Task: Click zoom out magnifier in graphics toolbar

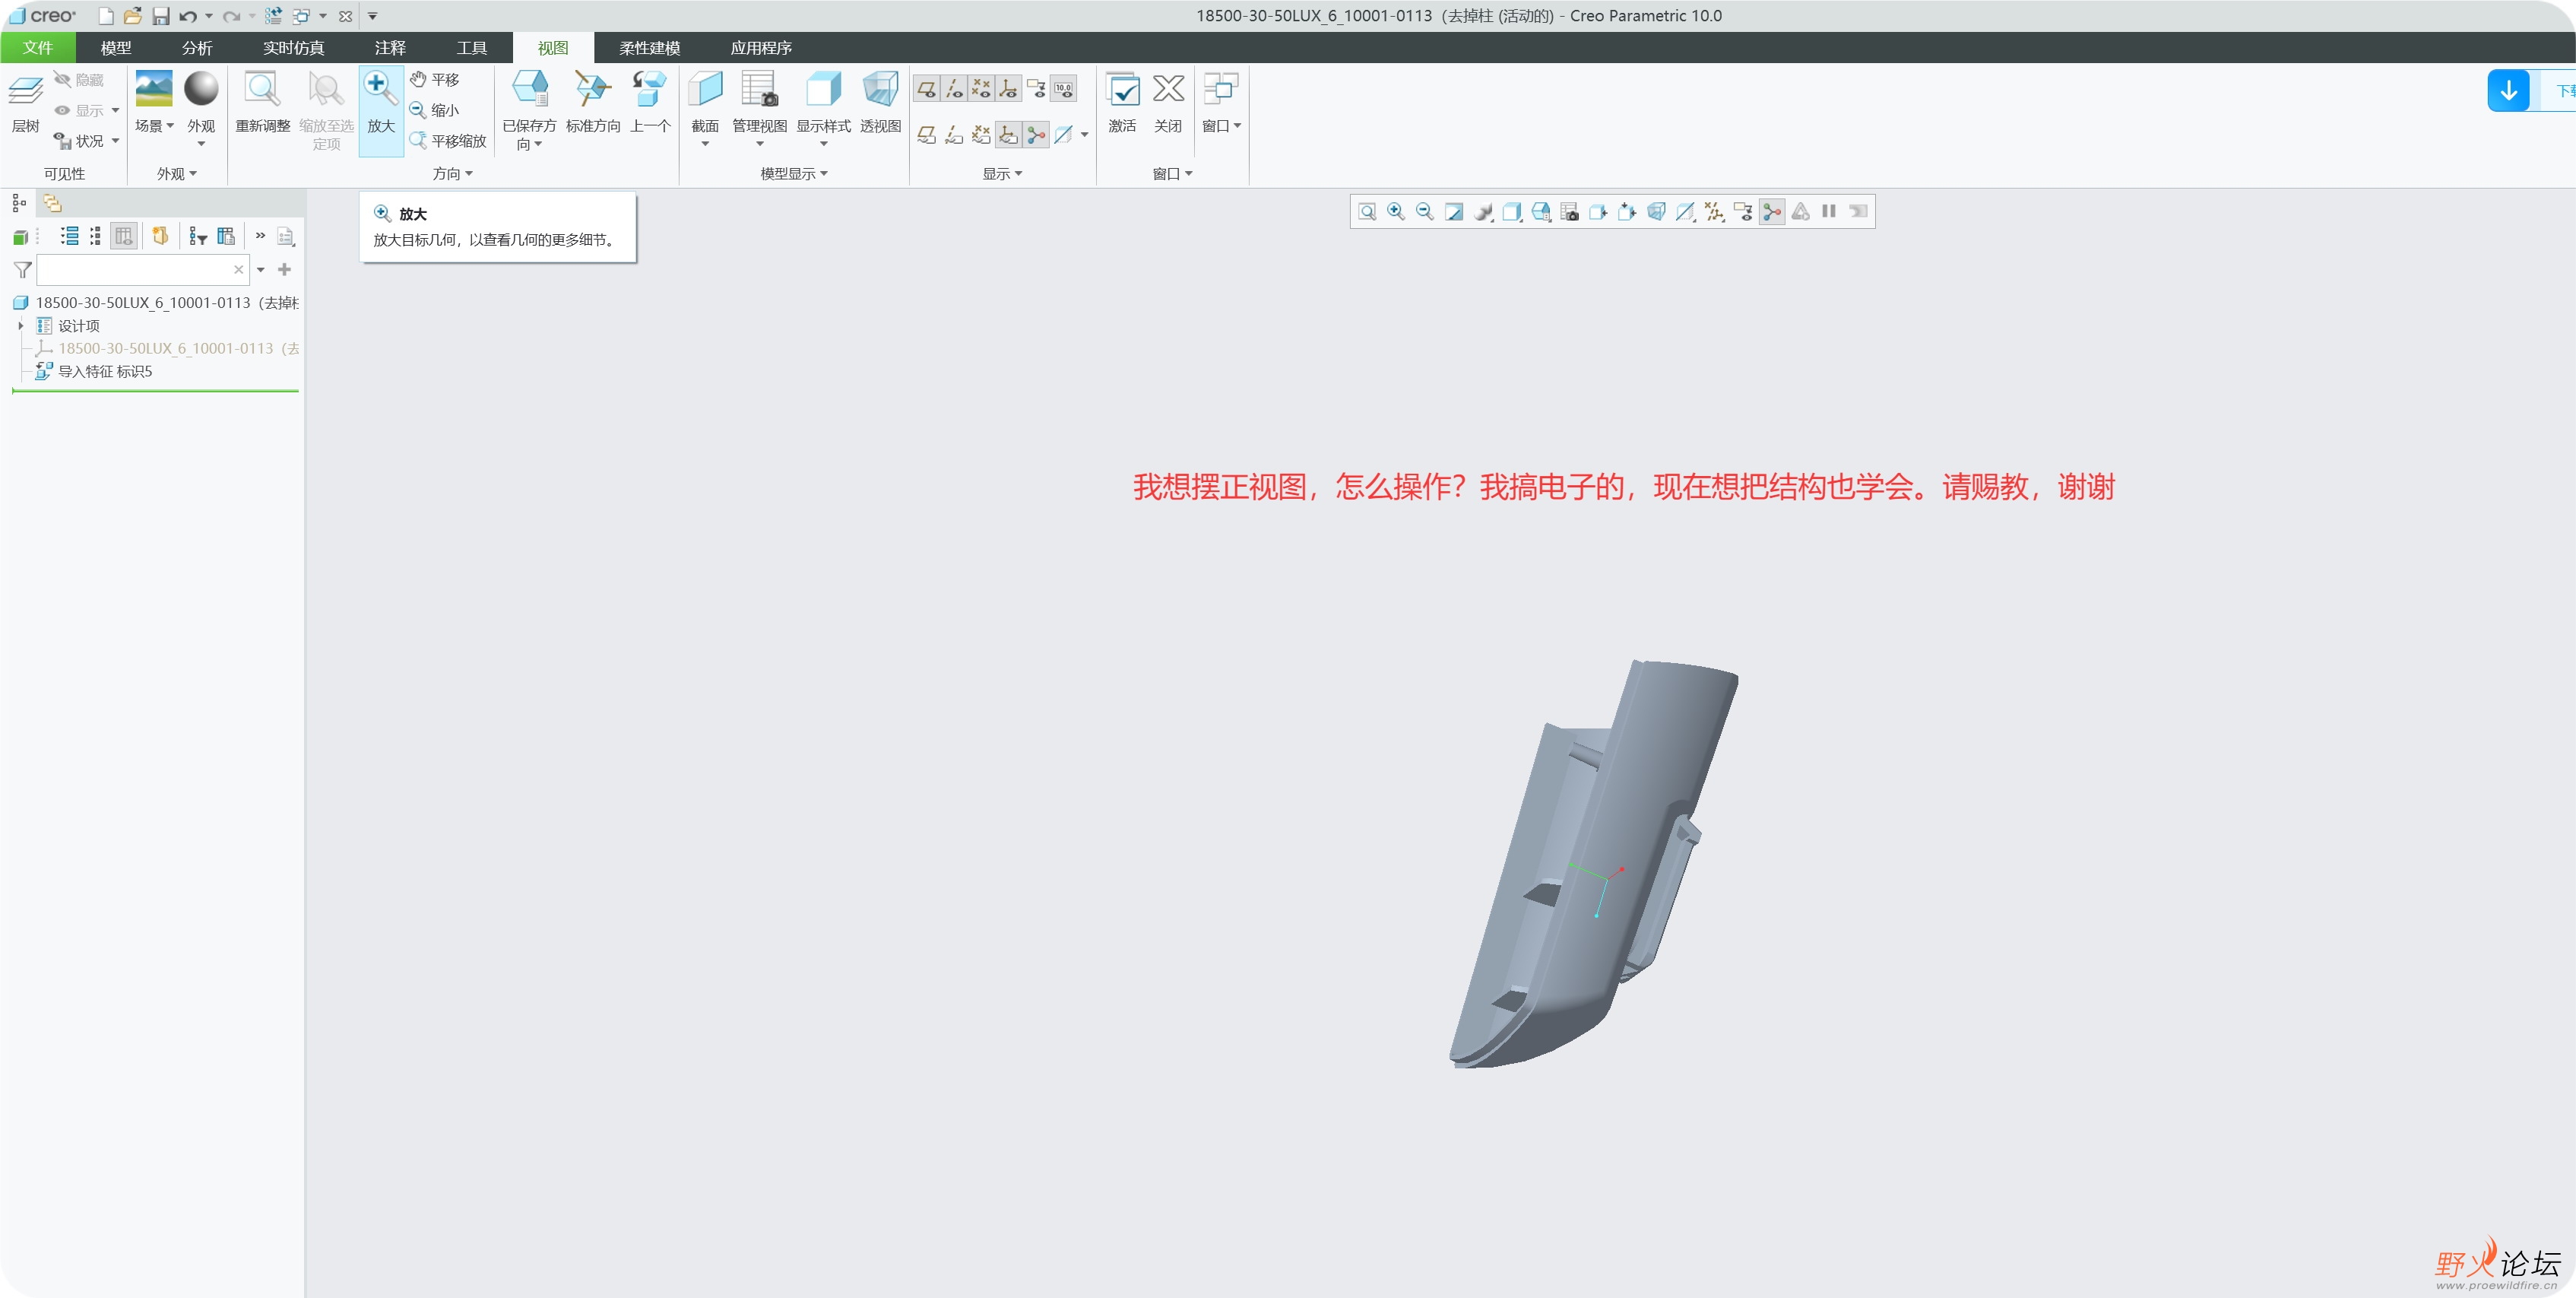Action: (x=1425, y=212)
